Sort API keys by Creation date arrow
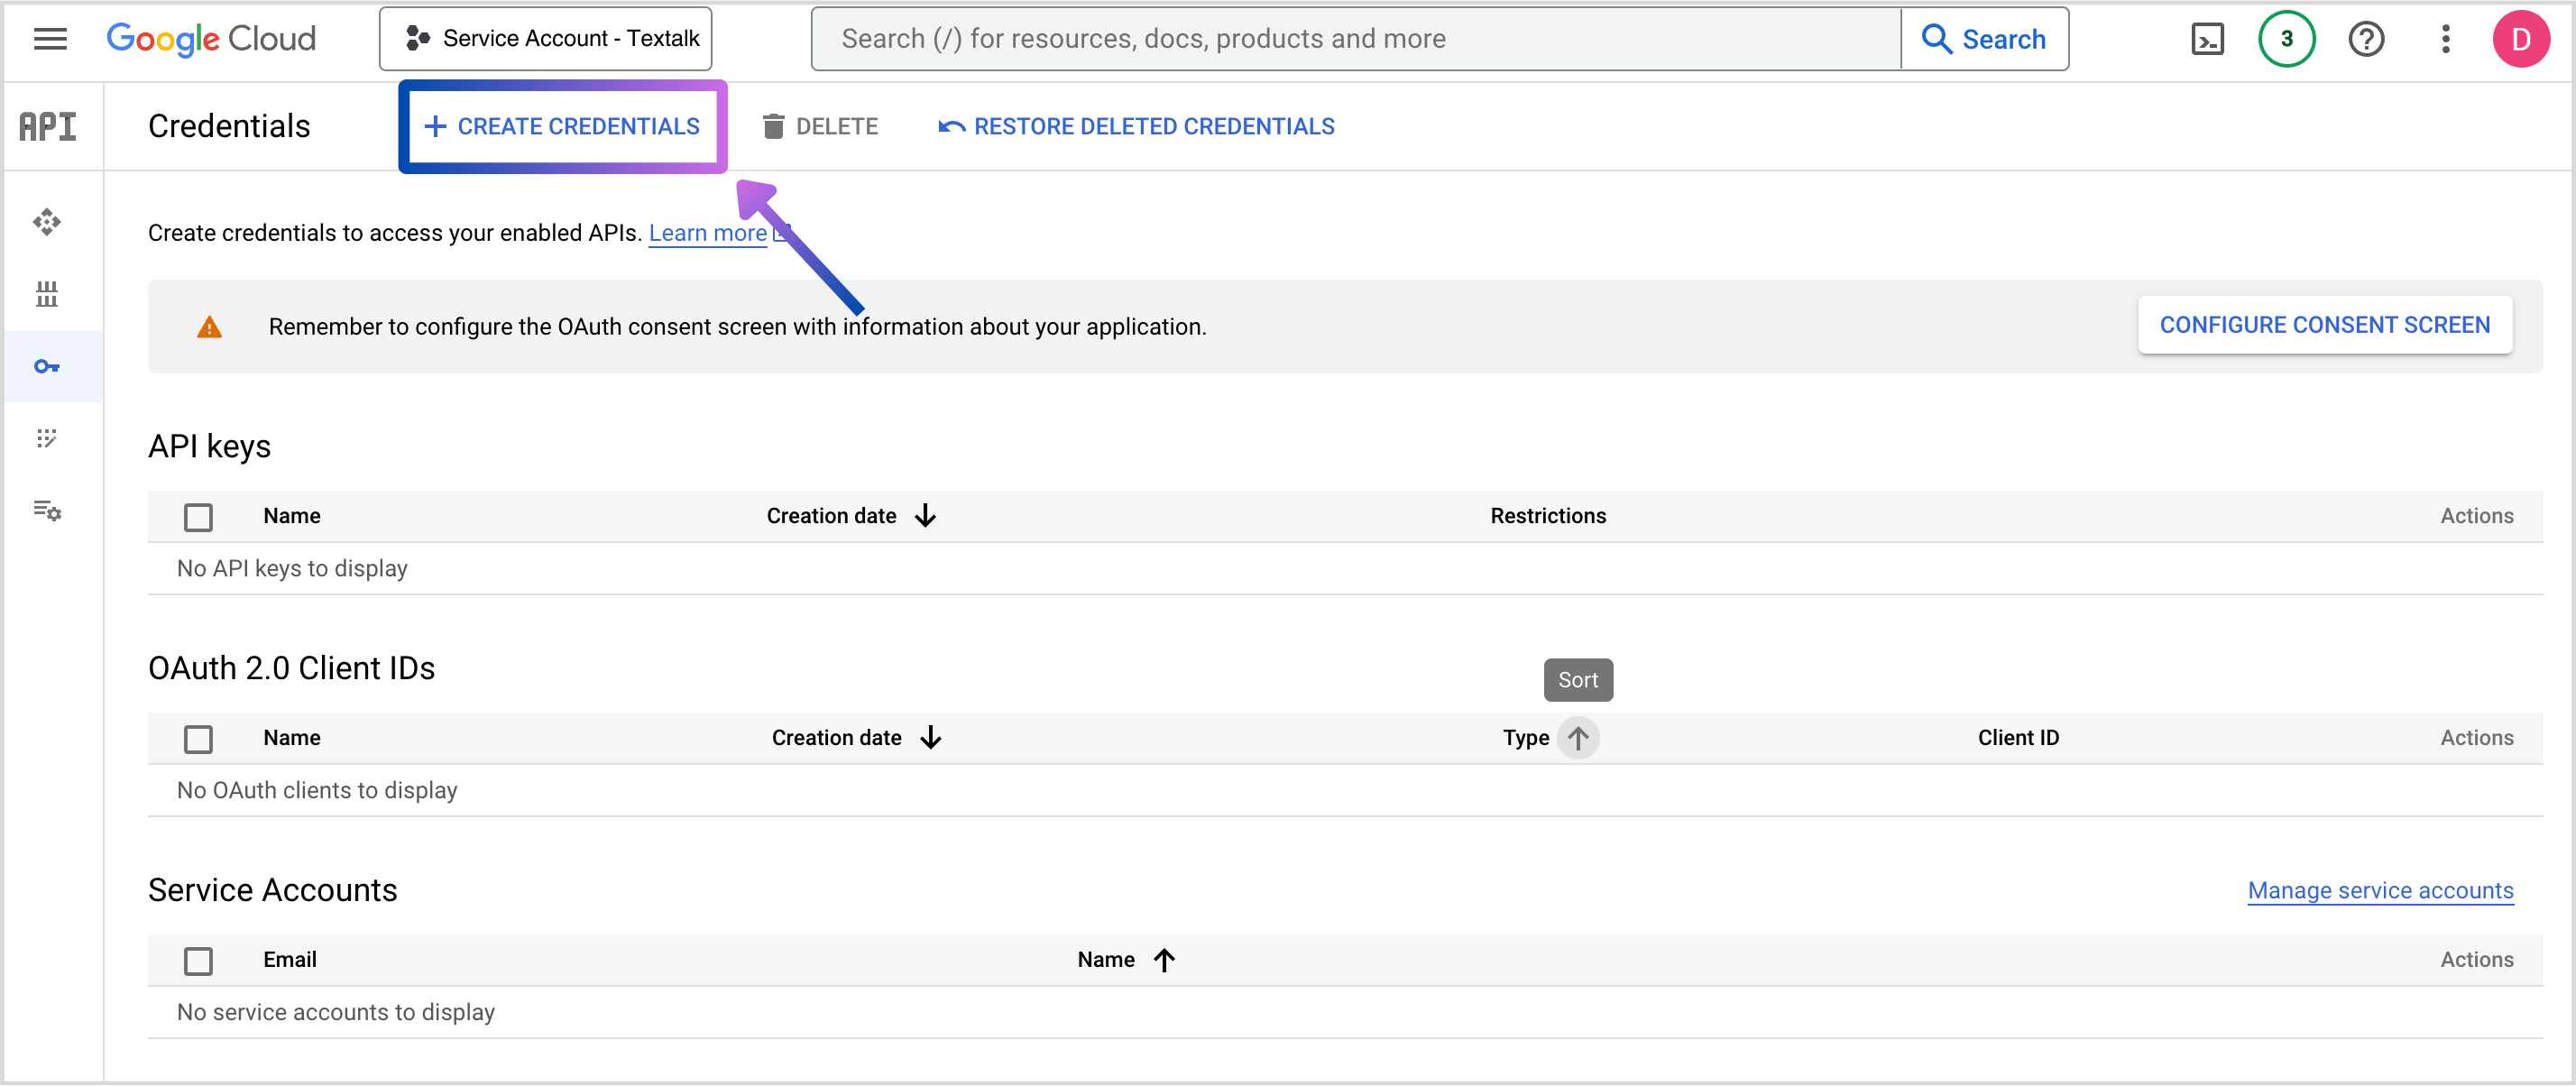The width and height of the screenshot is (2576, 1086). pos(925,516)
